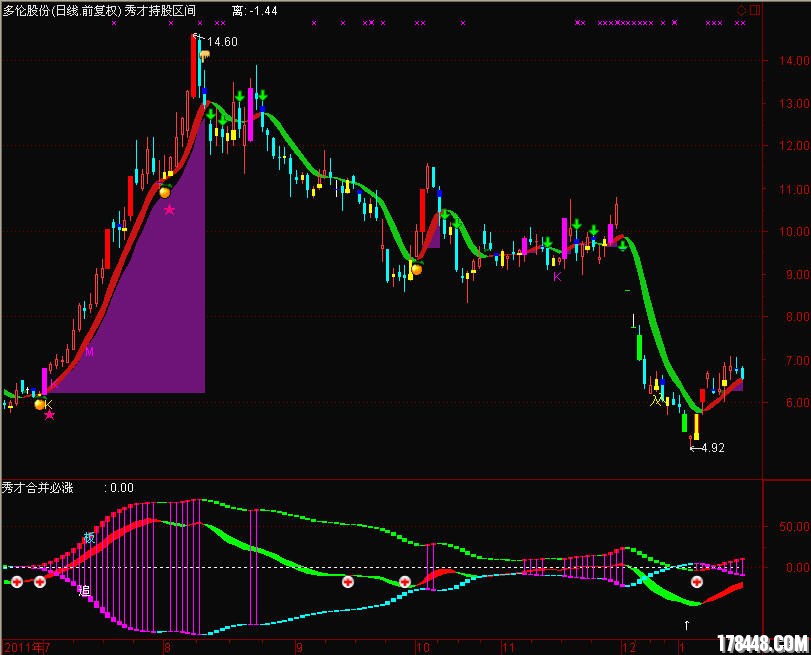Click month 8 on the time axis
Viewport: 811px width, 655px height.
pos(167,647)
